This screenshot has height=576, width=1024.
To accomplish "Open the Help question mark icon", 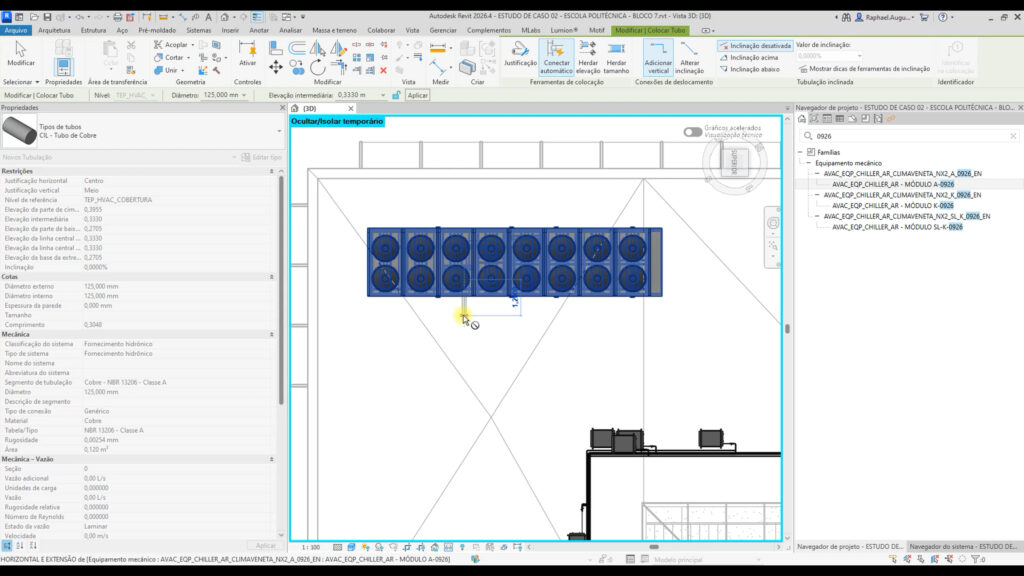I will (942, 17).
